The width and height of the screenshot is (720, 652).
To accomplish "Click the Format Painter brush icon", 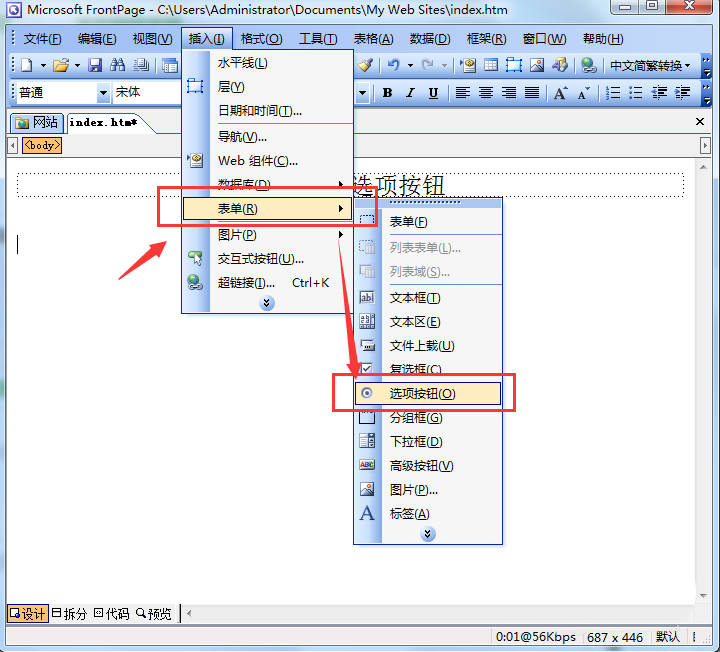I will [366, 65].
